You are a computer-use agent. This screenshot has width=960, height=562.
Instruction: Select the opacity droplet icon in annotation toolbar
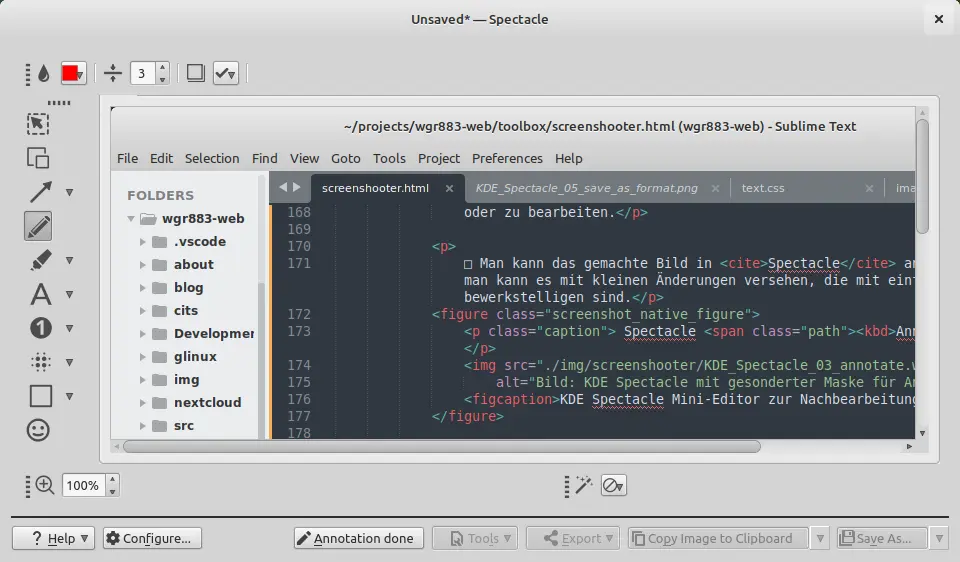pyautogui.click(x=43, y=73)
